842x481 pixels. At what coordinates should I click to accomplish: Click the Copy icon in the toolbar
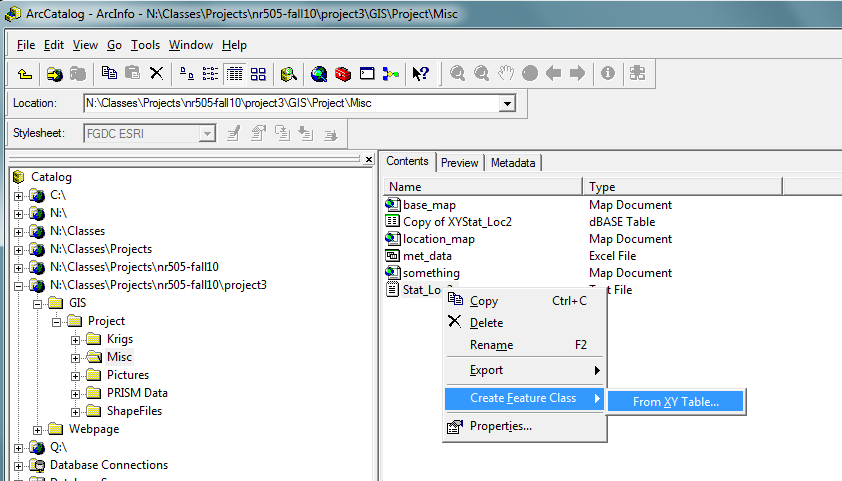tap(109, 74)
